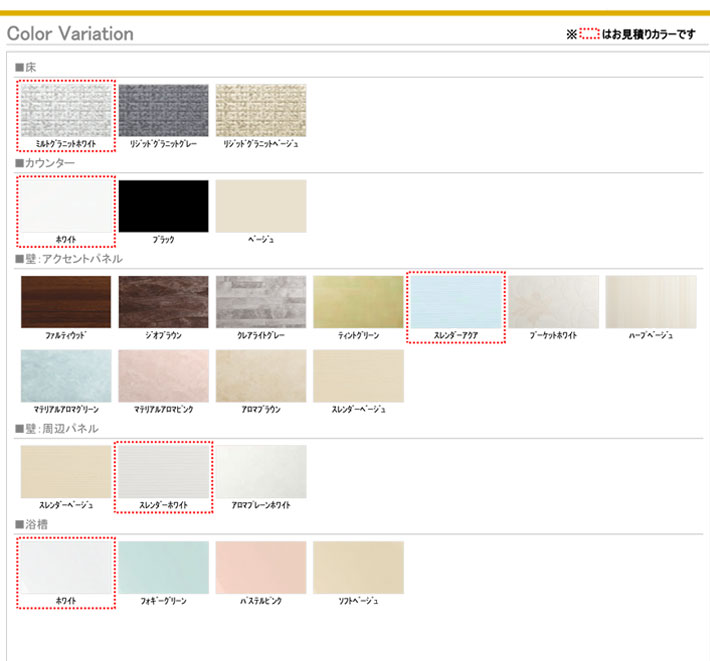Viewport: 710px width, 661px height.
Task: Choose the bouquet white floral accent panel
Action: click(x=553, y=302)
